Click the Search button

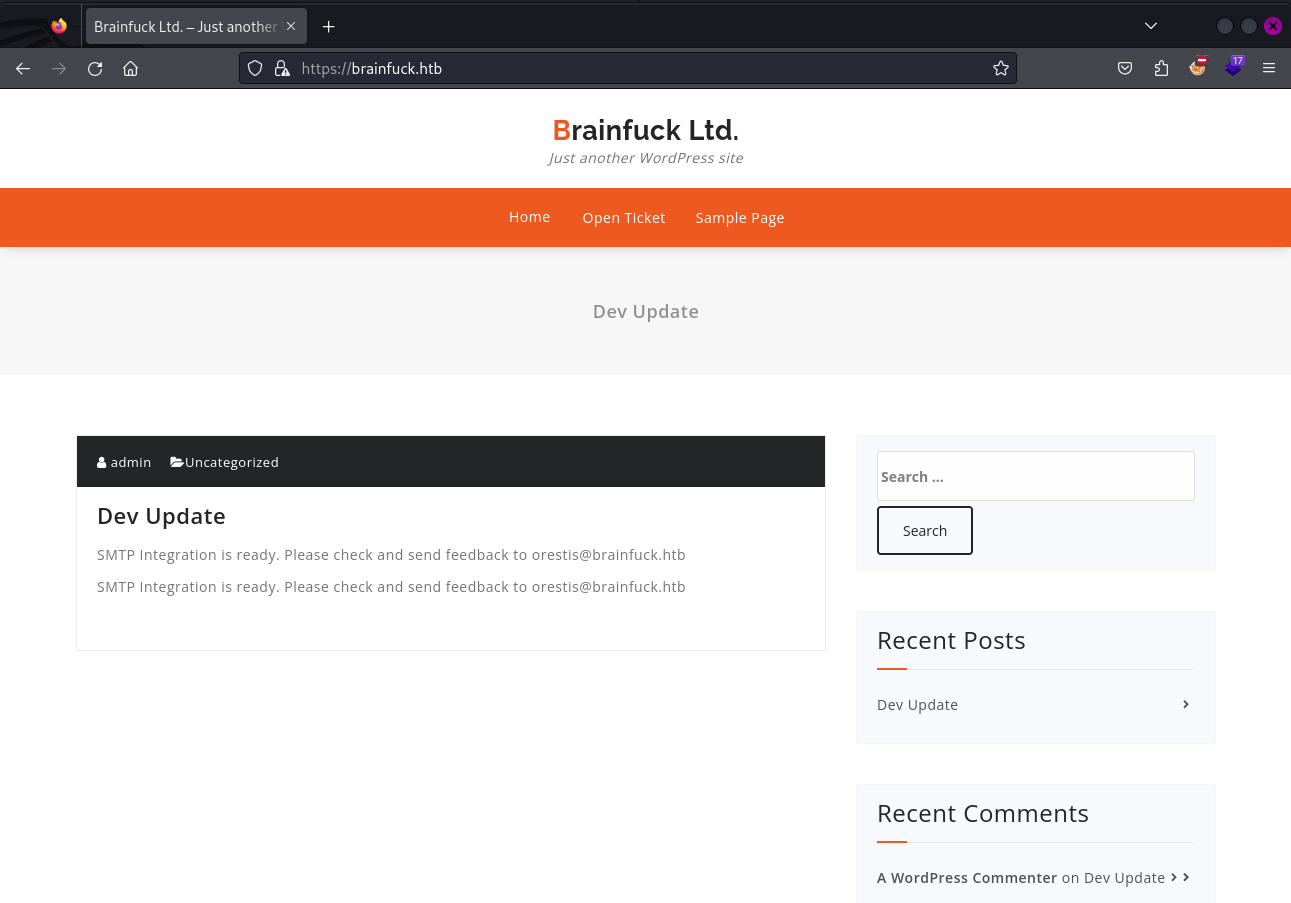click(x=925, y=530)
